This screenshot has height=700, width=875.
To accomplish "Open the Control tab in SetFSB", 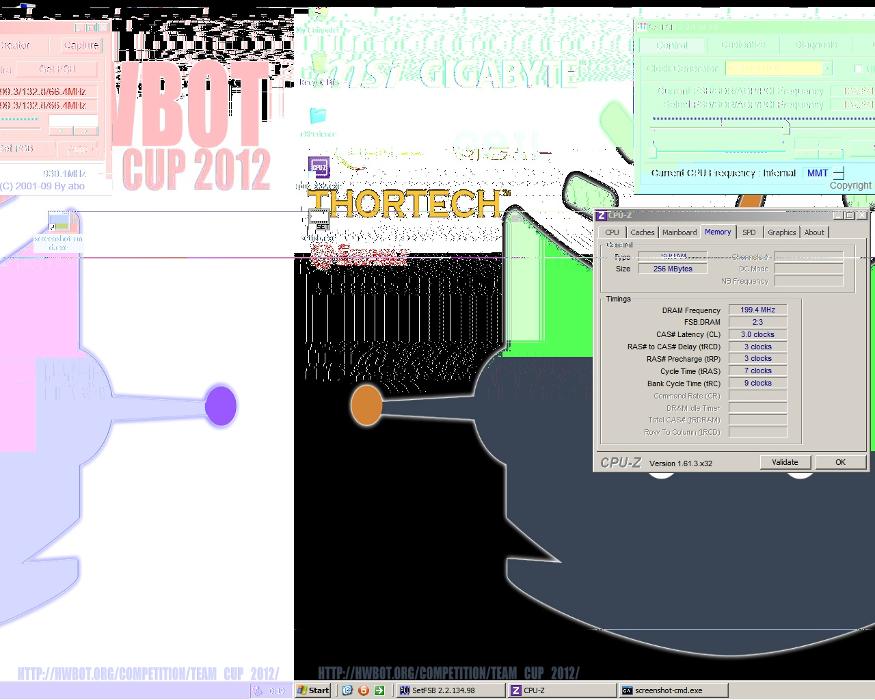I will (672, 45).
